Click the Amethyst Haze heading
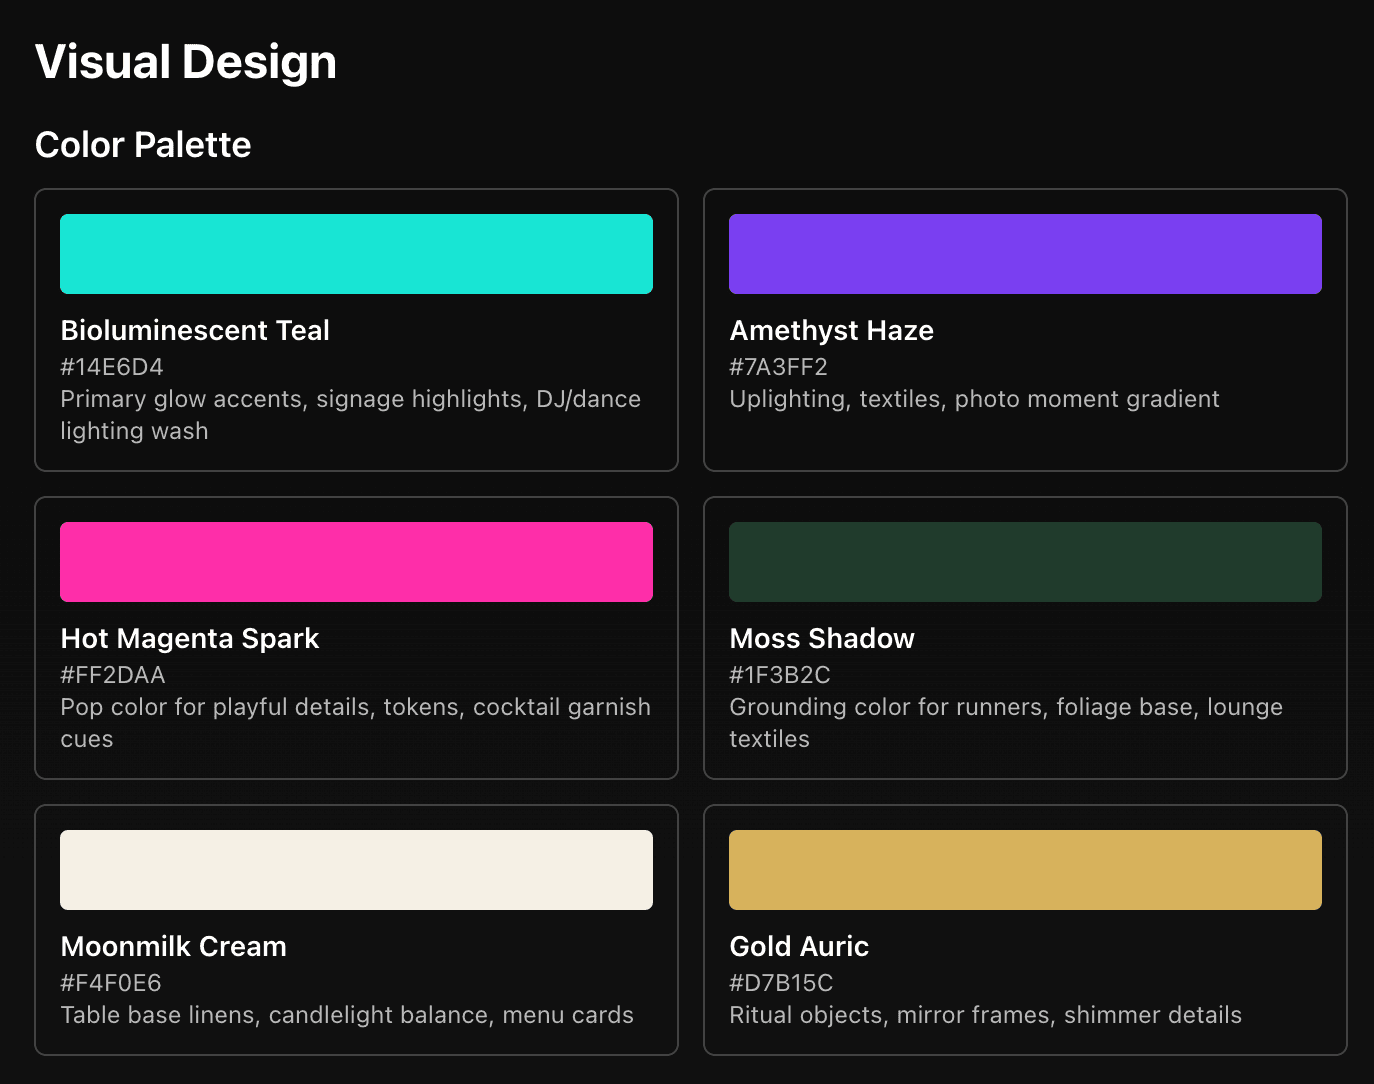This screenshot has height=1084, width=1374. pos(831,330)
